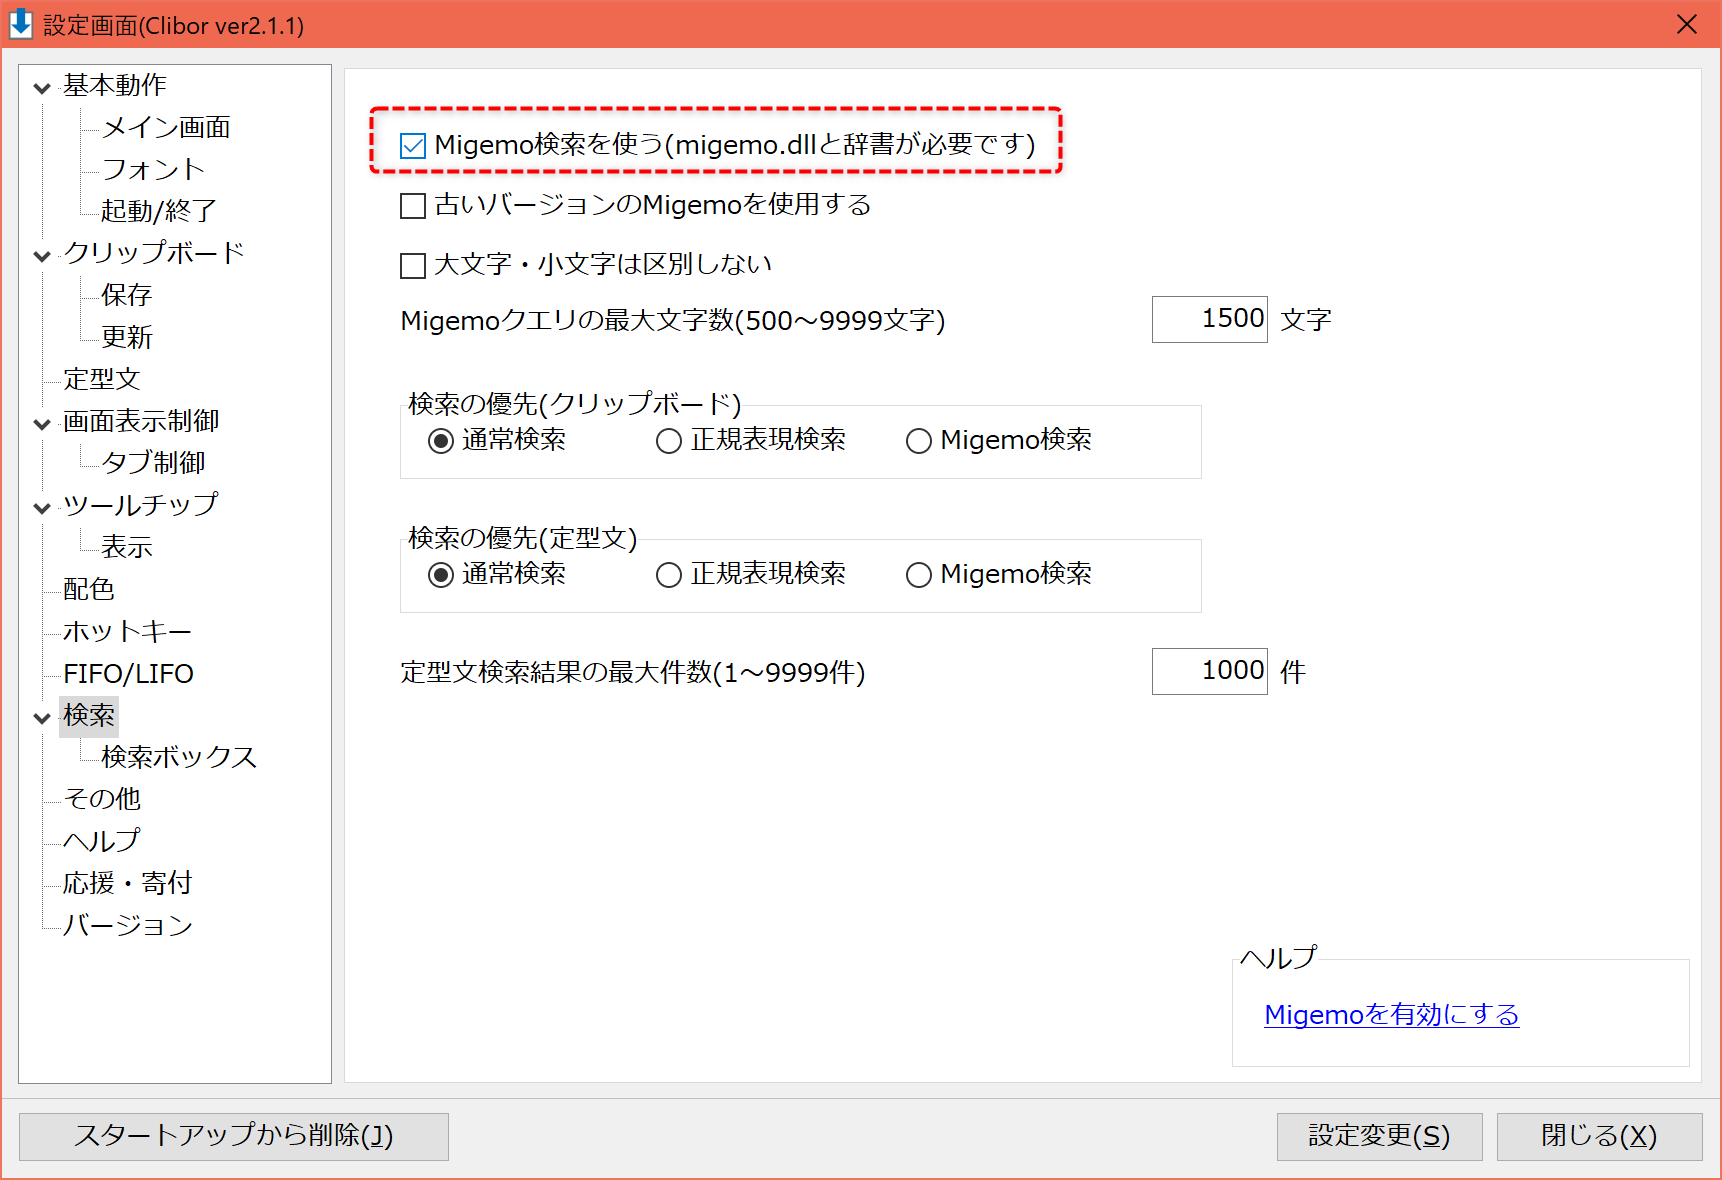
Task: Open the ツールチップ settings category
Action: coord(140,505)
